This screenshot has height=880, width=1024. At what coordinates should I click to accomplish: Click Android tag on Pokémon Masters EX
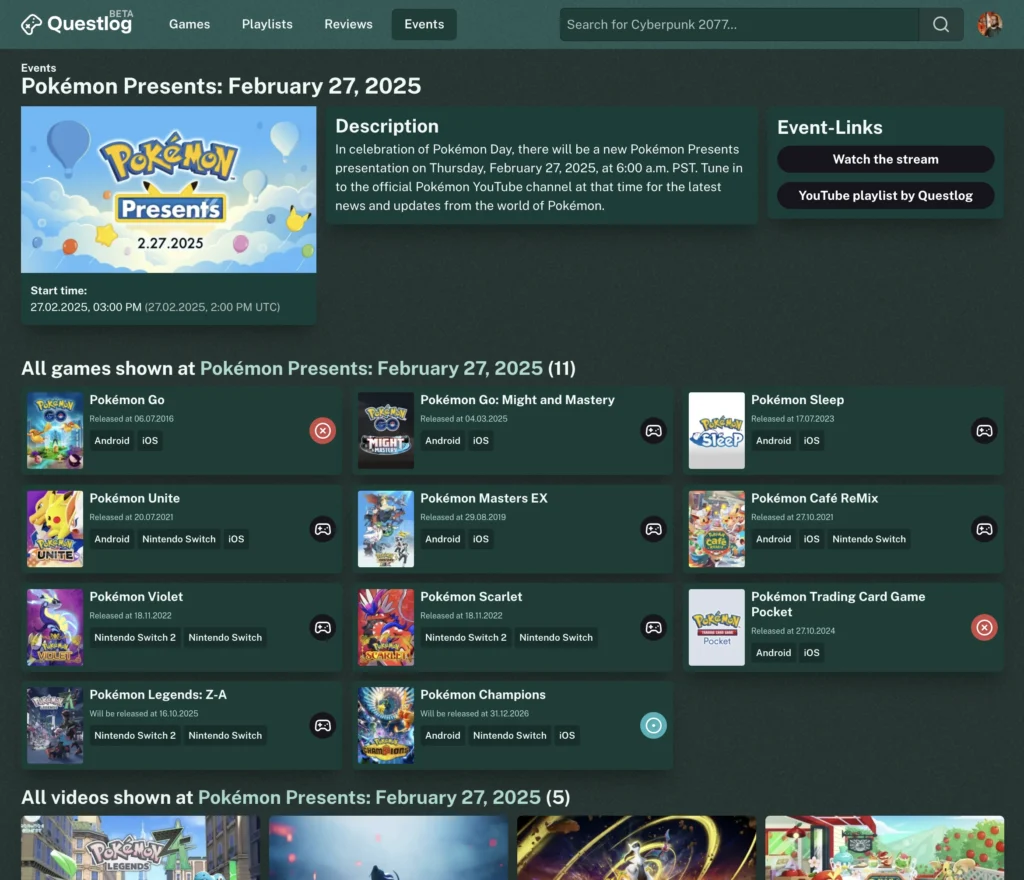[443, 539]
